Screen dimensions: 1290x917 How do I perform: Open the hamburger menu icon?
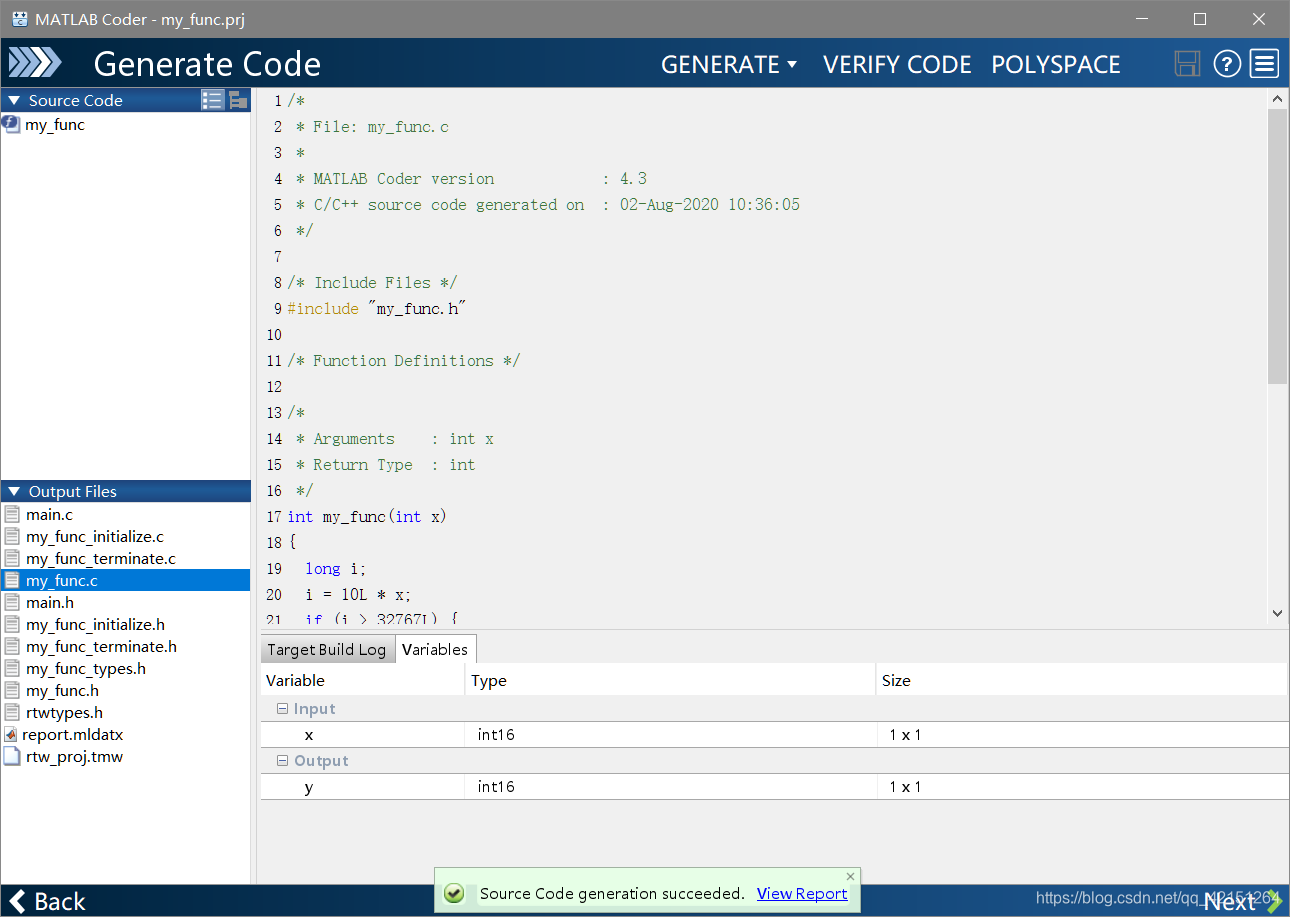[x=1265, y=64]
